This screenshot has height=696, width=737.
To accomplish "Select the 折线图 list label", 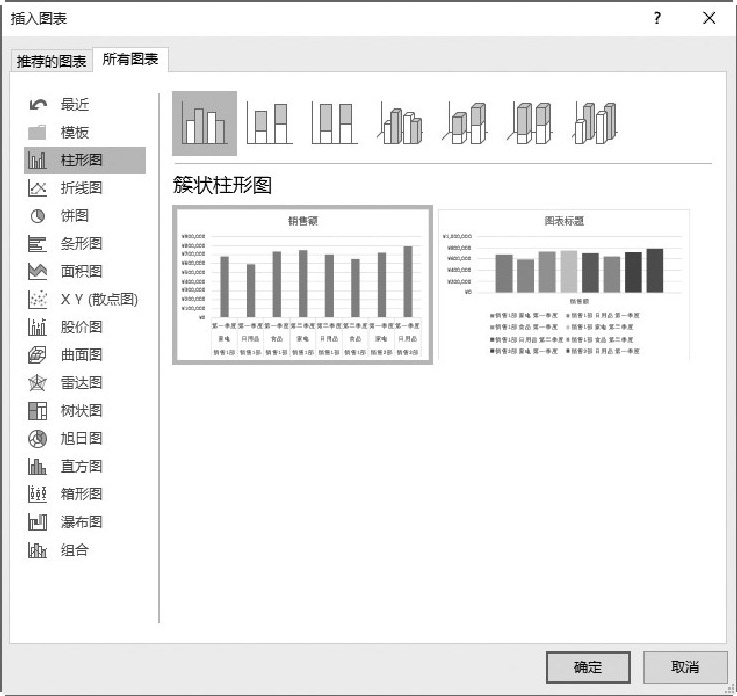I will pyautogui.click(x=81, y=188).
